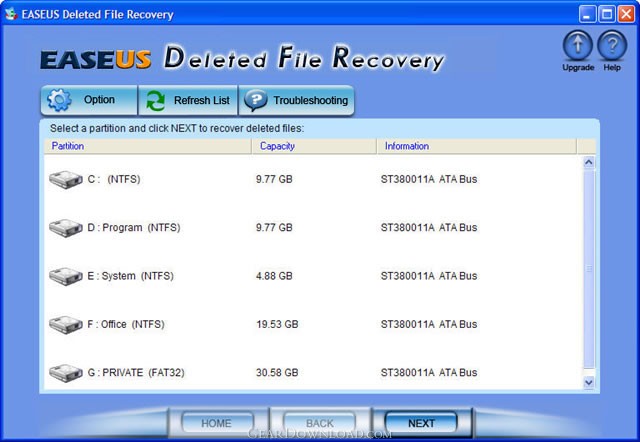Click the Troubleshooting speech bubble icon
Viewport: 640px width, 442px height.
pos(256,100)
